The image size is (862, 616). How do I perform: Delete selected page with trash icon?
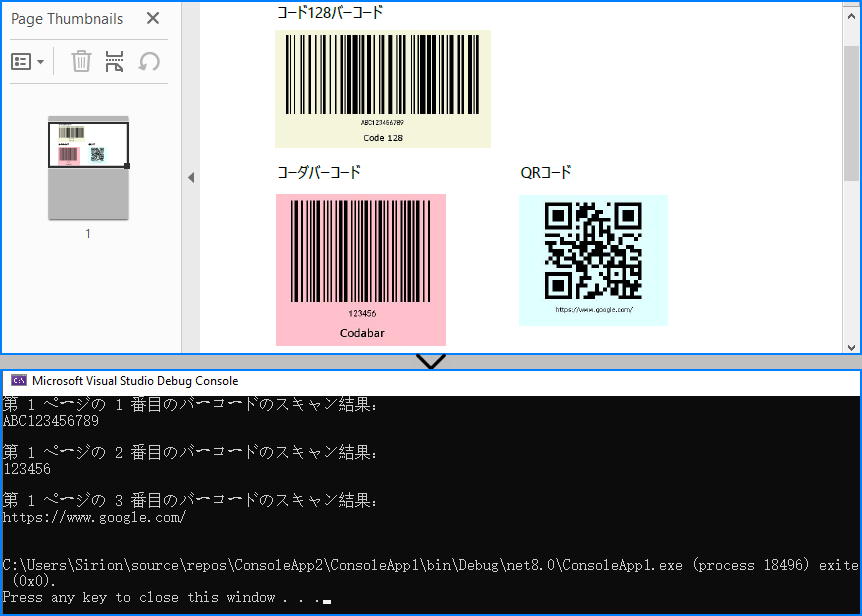tap(81, 61)
